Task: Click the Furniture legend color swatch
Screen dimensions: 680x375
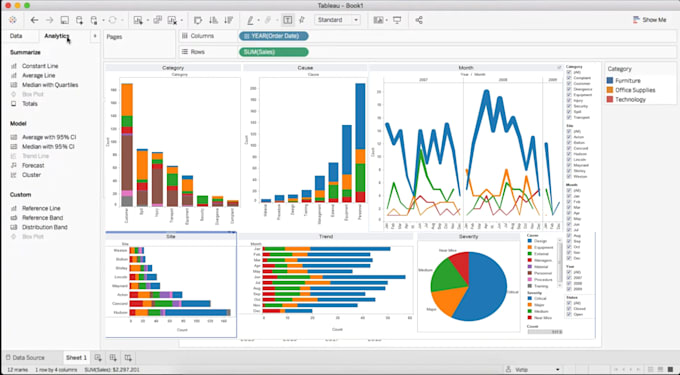Action: [x=610, y=81]
